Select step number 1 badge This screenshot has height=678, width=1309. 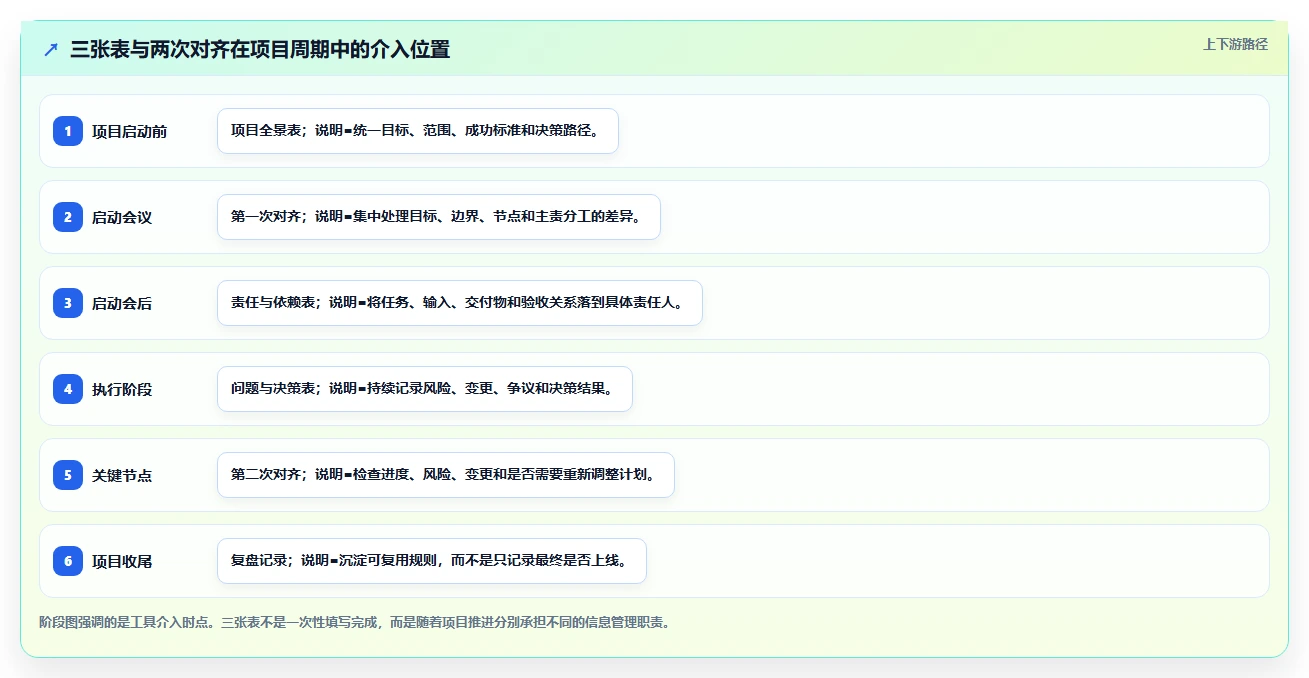click(x=68, y=130)
